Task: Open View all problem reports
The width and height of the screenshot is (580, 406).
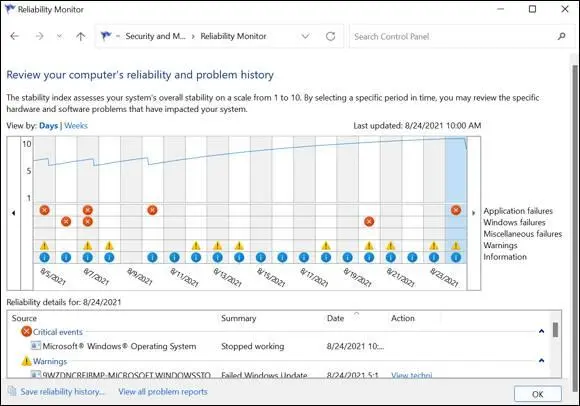Action: 163,392
